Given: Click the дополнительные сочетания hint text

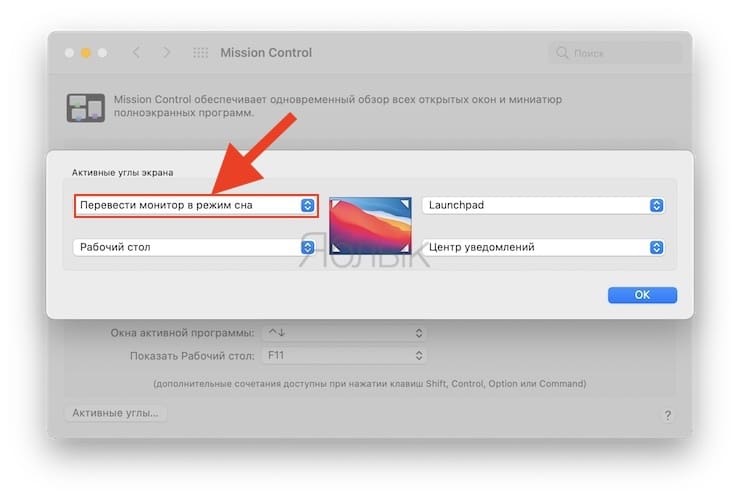Looking at the screenshot, I should click(x=370, y=384).
